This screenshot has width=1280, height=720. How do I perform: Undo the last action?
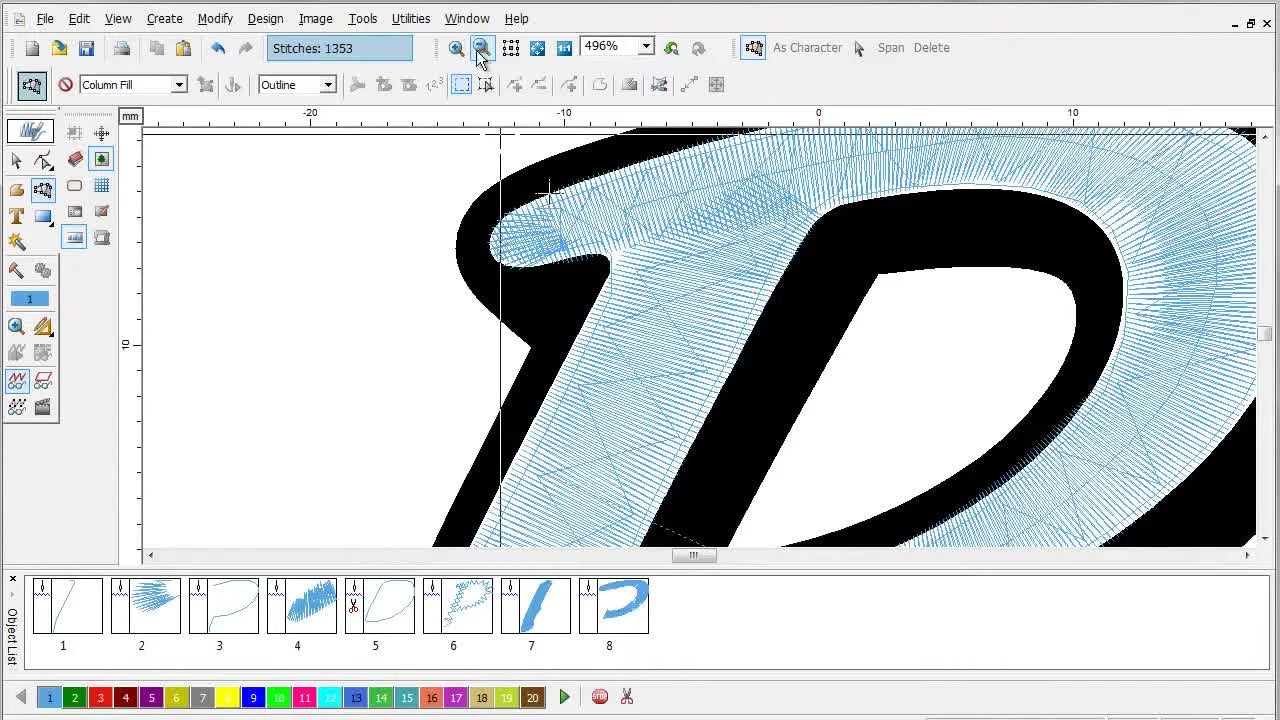tap(218, 47)
